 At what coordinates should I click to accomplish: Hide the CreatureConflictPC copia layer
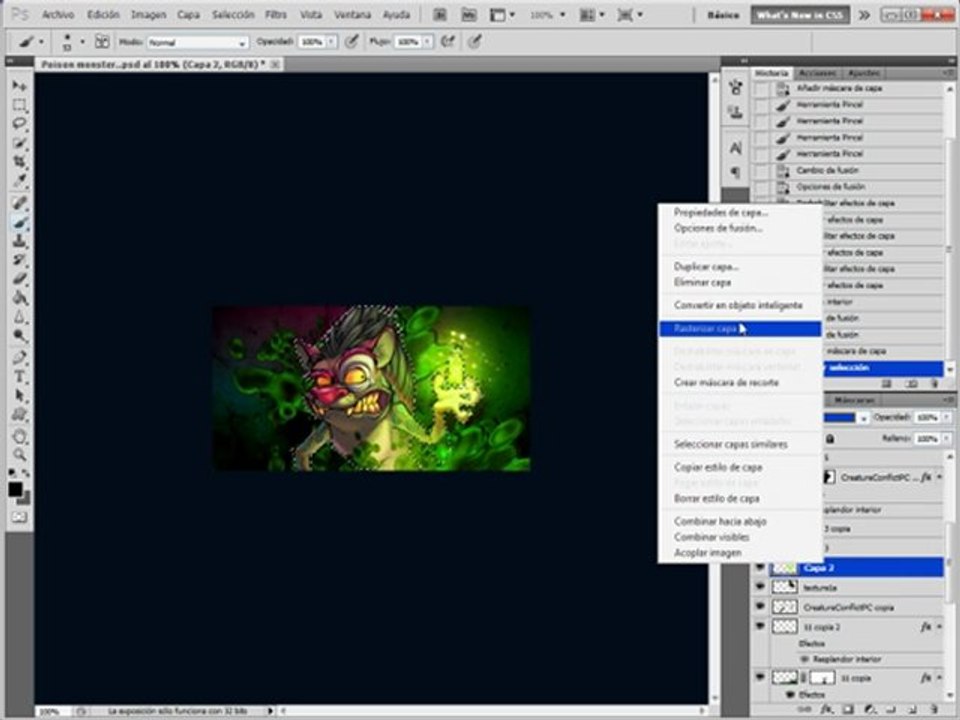(760, 606)
